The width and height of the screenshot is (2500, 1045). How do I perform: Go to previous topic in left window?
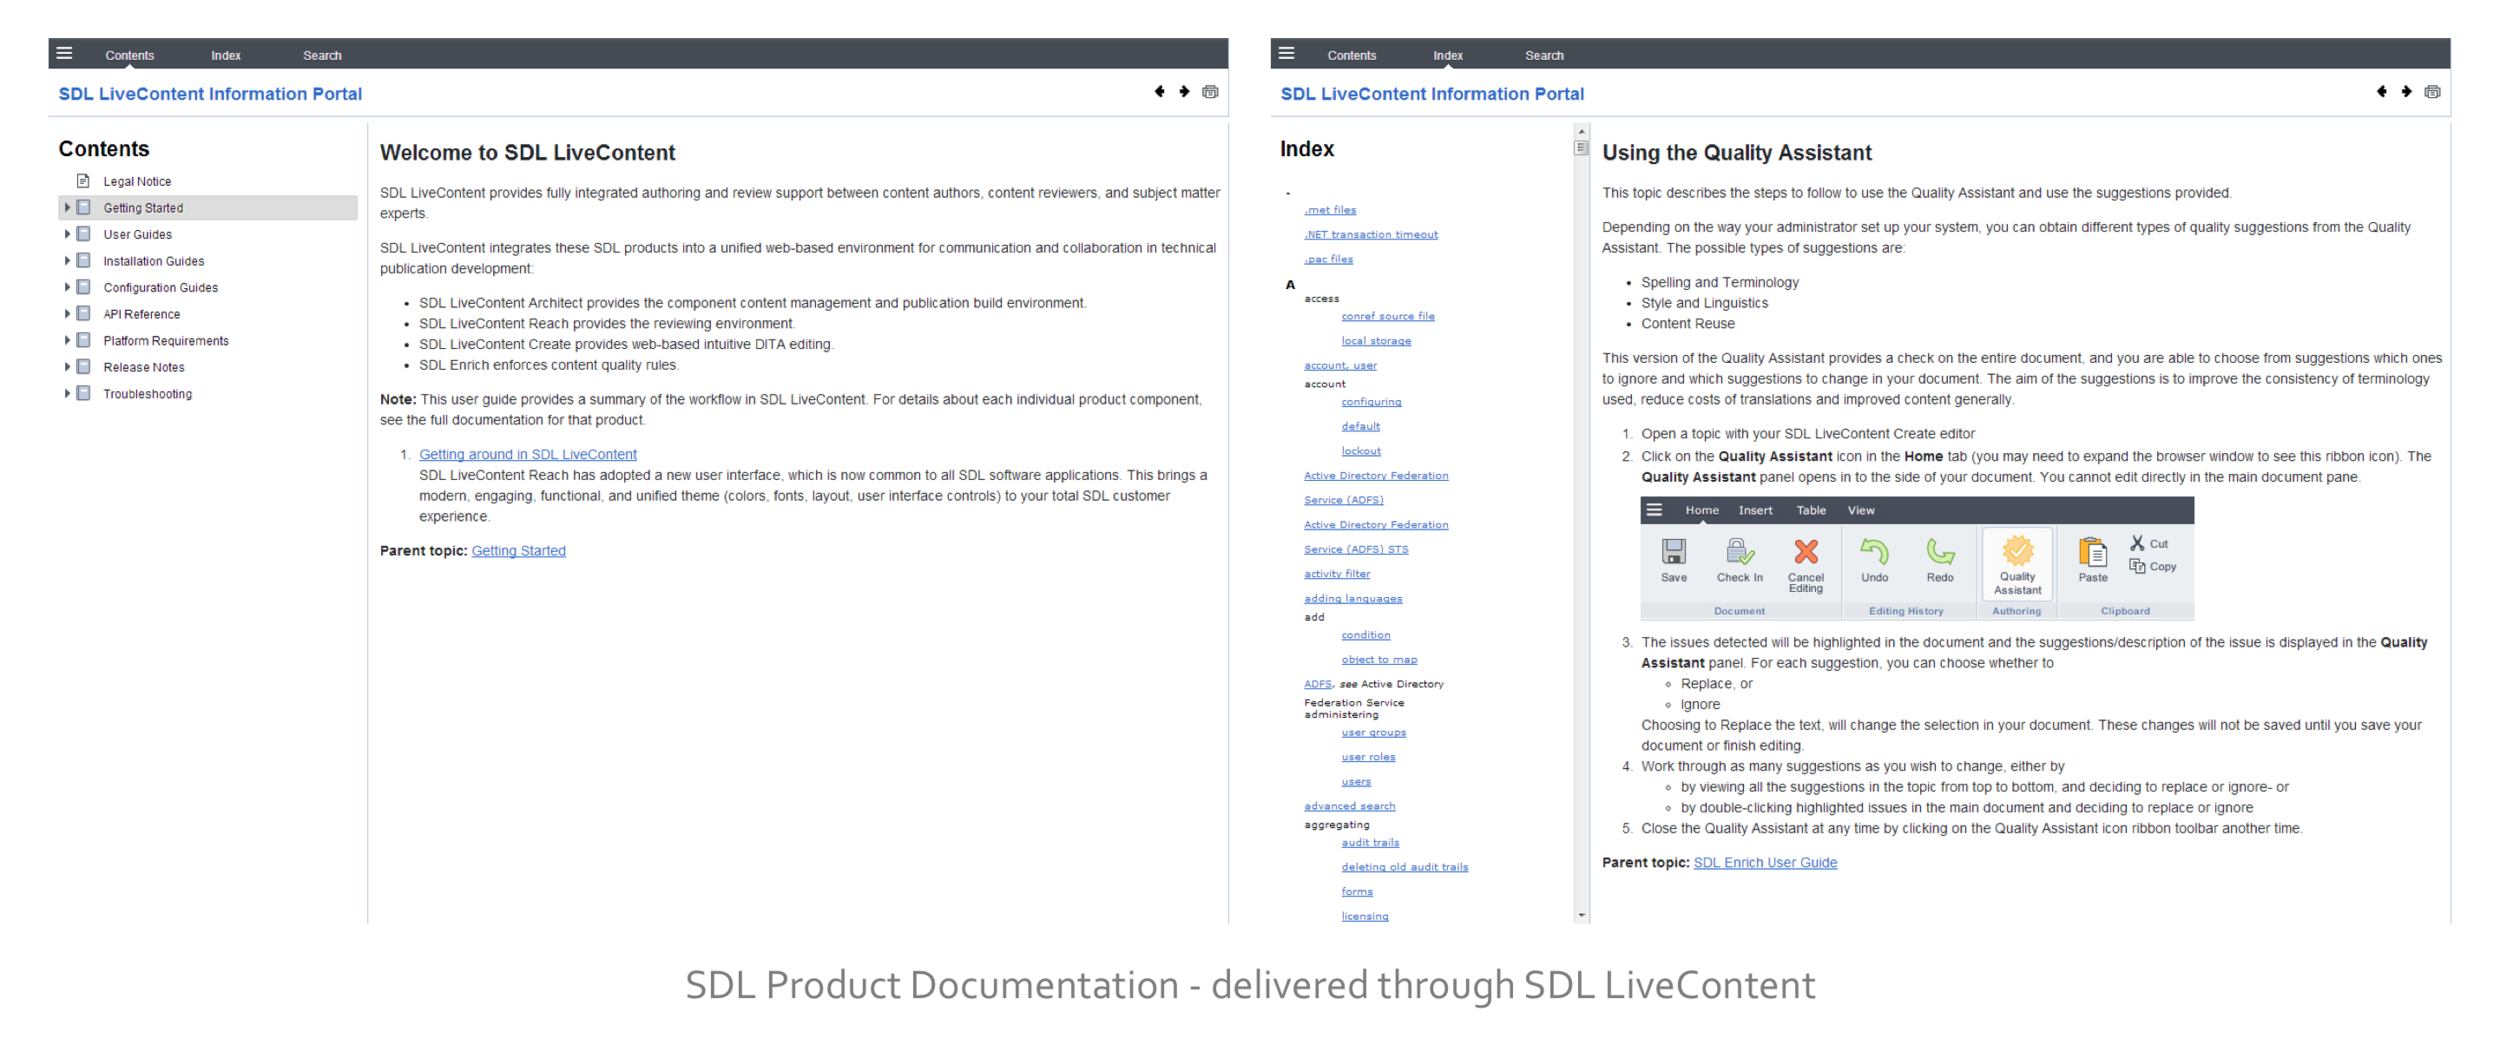(x=1159, y=92)
